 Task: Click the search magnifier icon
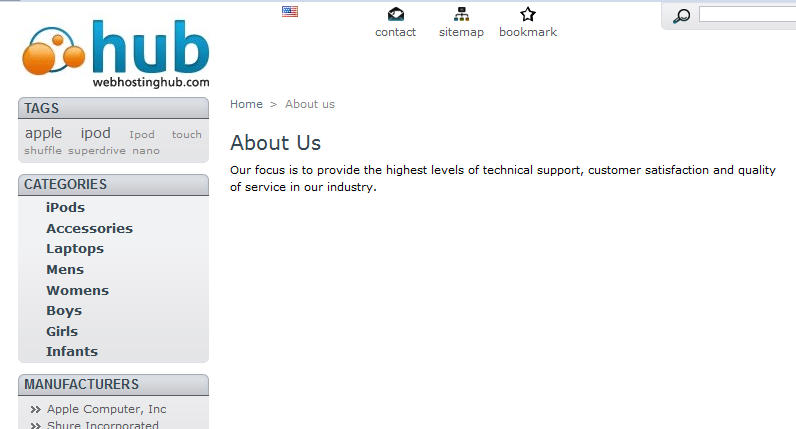(x=682, y=16)
